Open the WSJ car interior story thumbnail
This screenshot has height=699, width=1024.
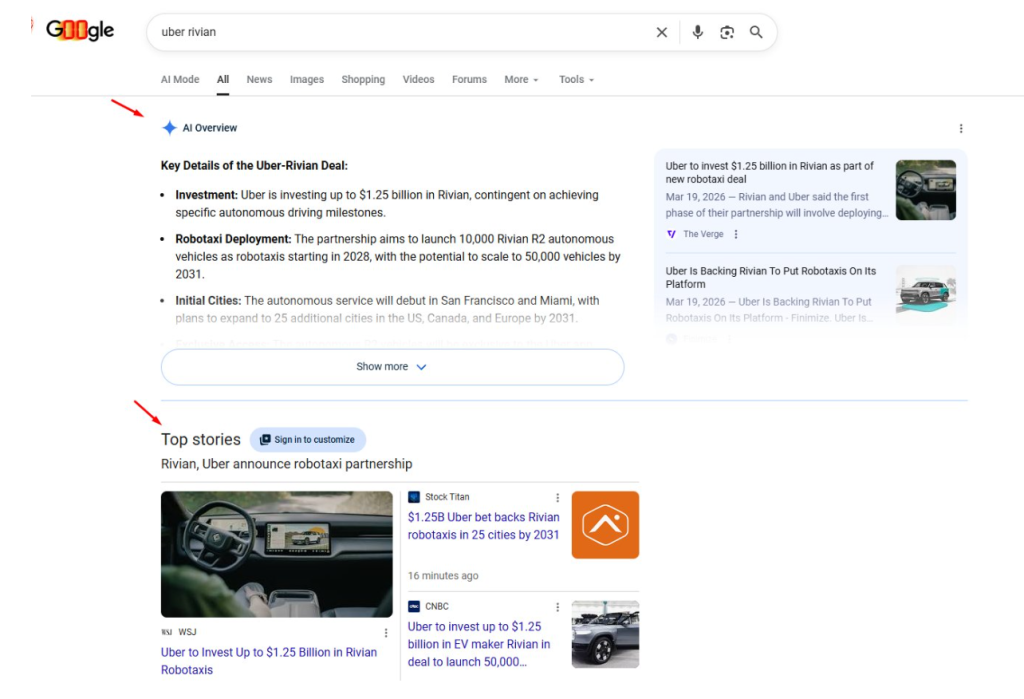(277, 554)
